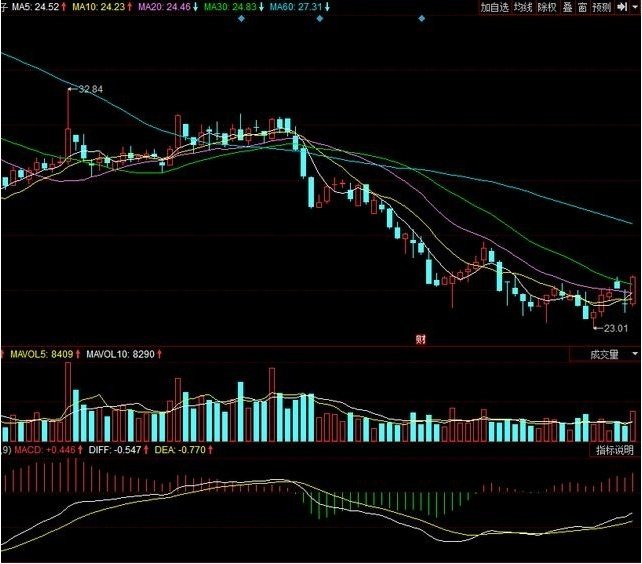The height and width of the screenshot is (564, 642).
Task: Click the red 财 financial report marker
Action: coord(420,339)
